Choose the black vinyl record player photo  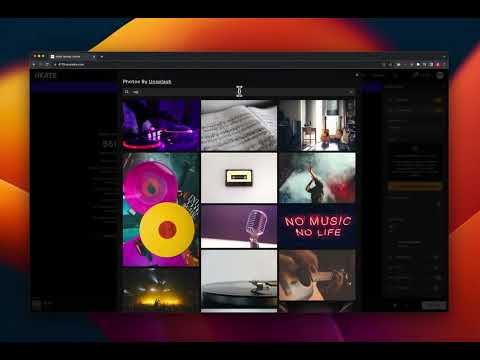(239, 281)
